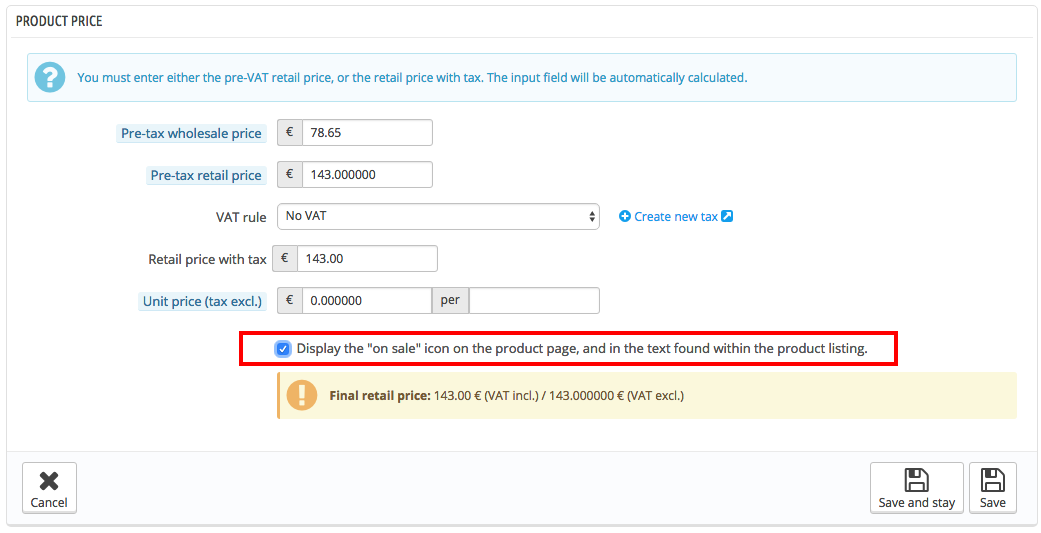
Task: Open the Create new tax link
Action: coord(675,216)
